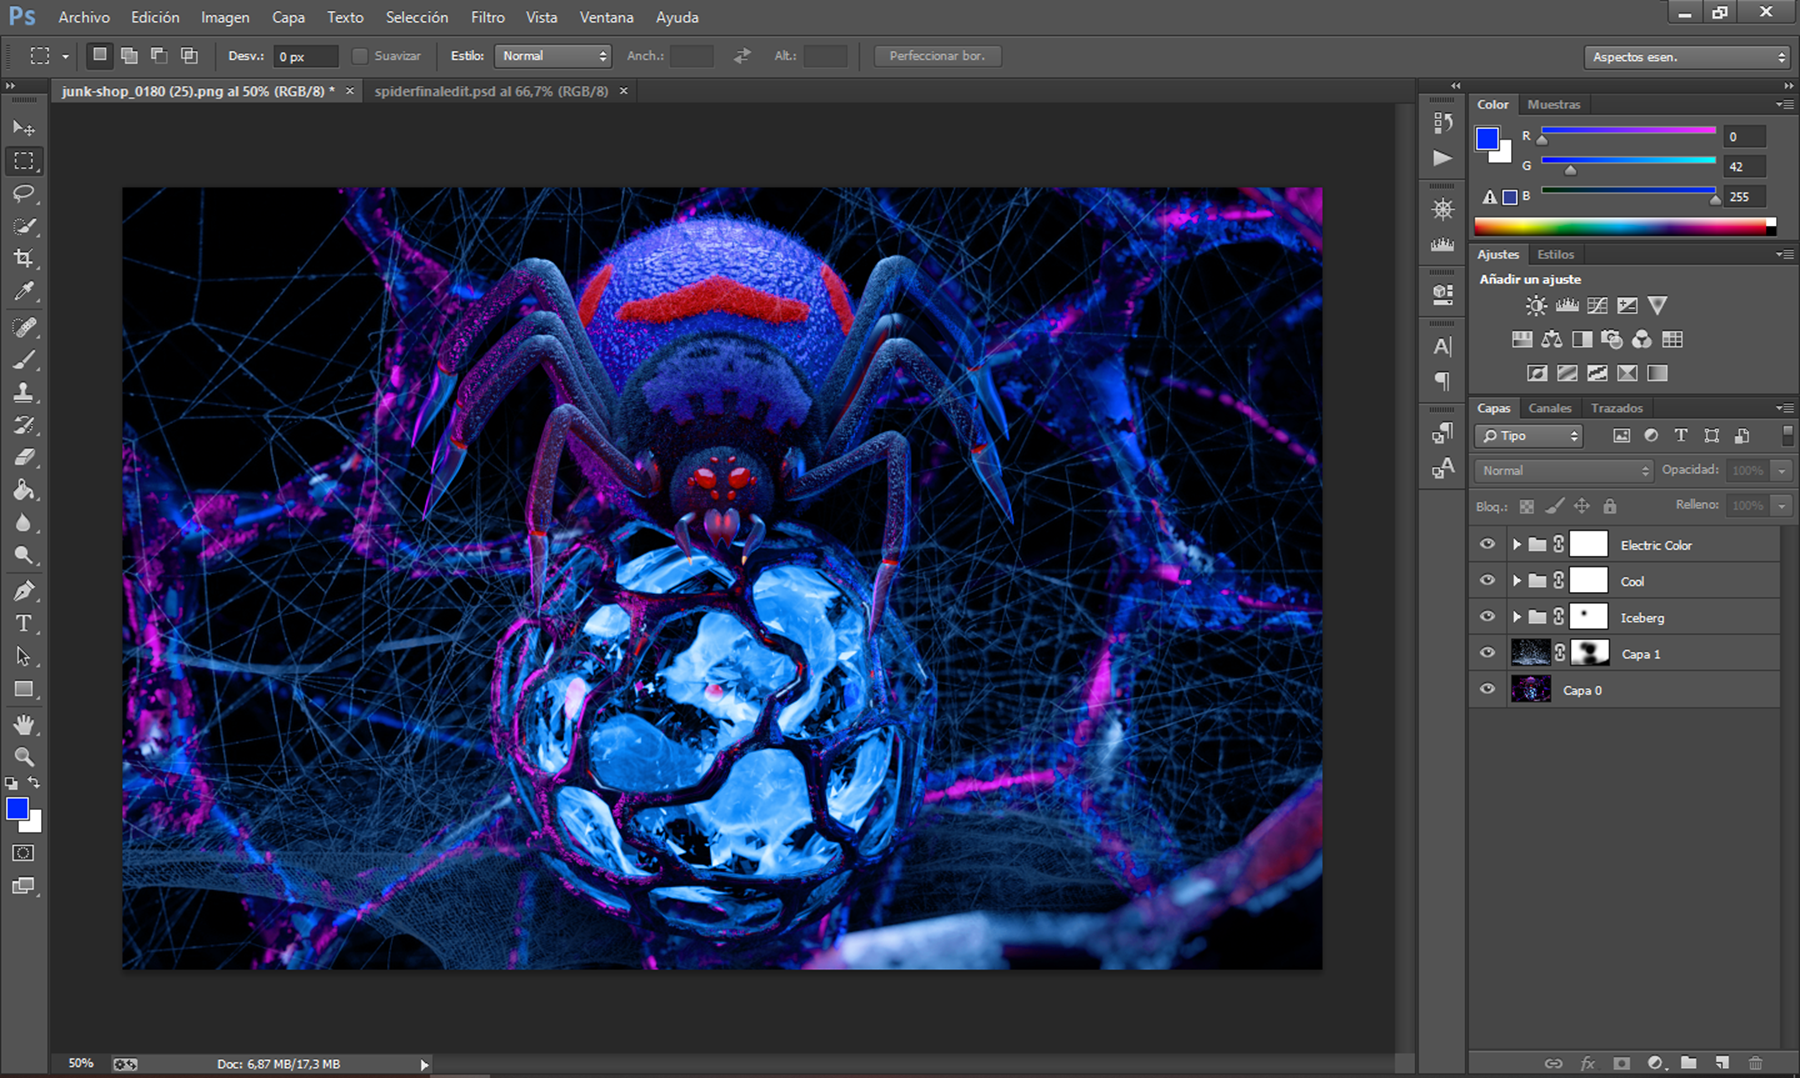This screenshot has height=1078, width=1800.
Task: Switch to spiderfinaledit.psd document tab
Action: click(491, 91)
